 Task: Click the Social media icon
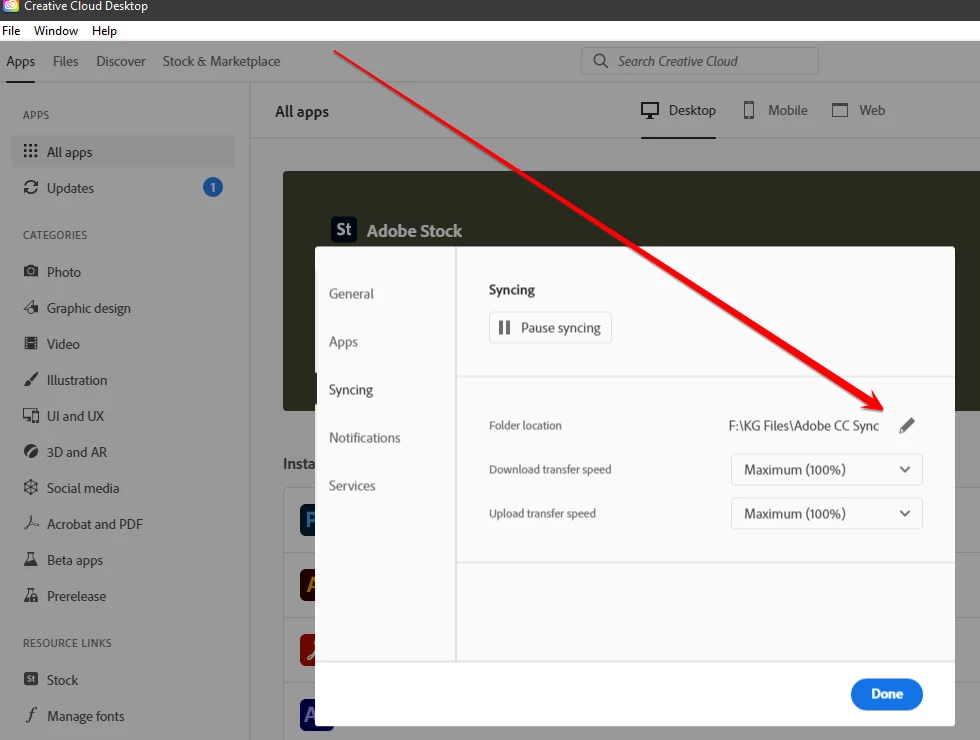click(x=31, y=488)
